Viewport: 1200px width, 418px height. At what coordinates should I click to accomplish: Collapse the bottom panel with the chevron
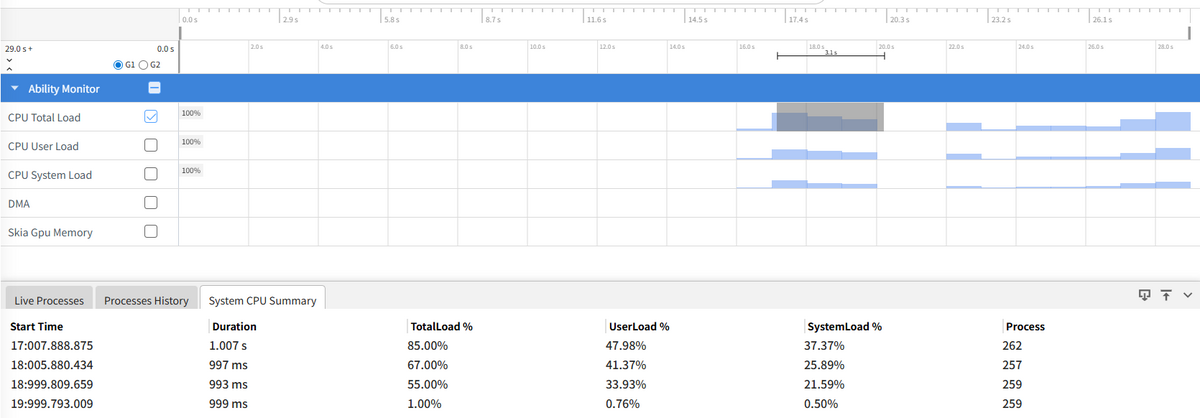(x=1188, y=295)
